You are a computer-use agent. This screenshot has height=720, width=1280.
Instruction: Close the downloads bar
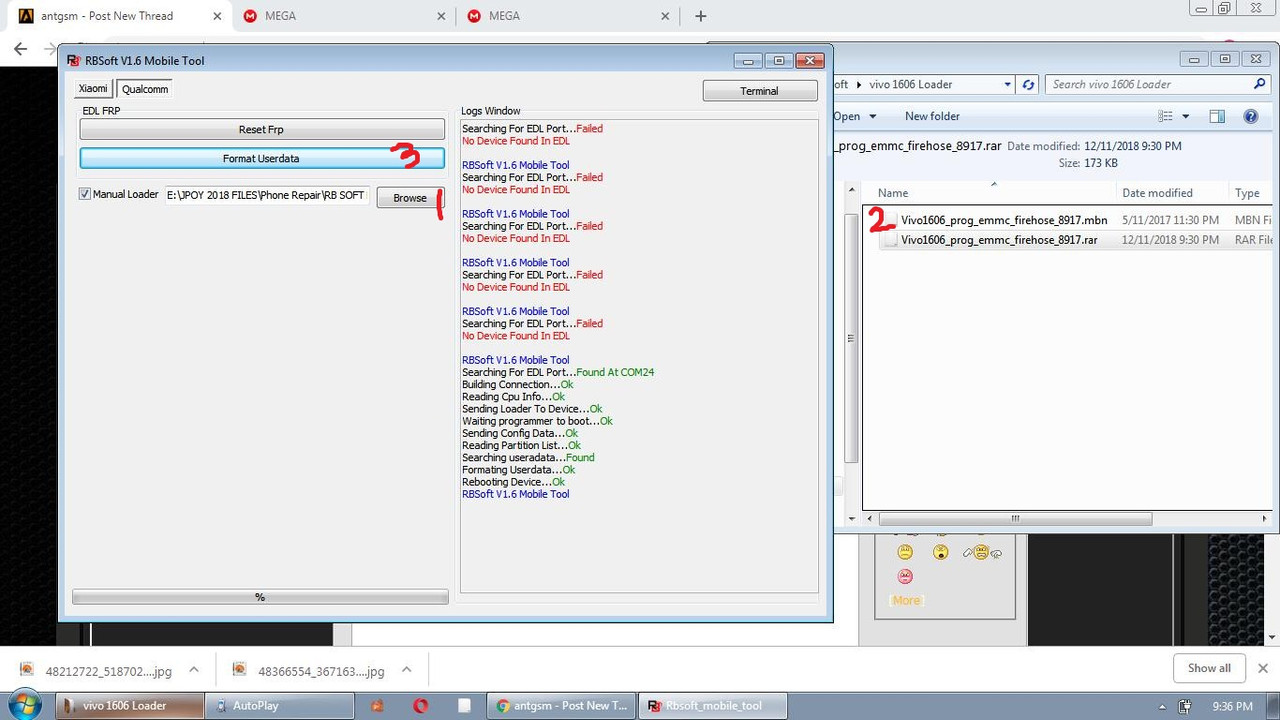(1263, 668)
